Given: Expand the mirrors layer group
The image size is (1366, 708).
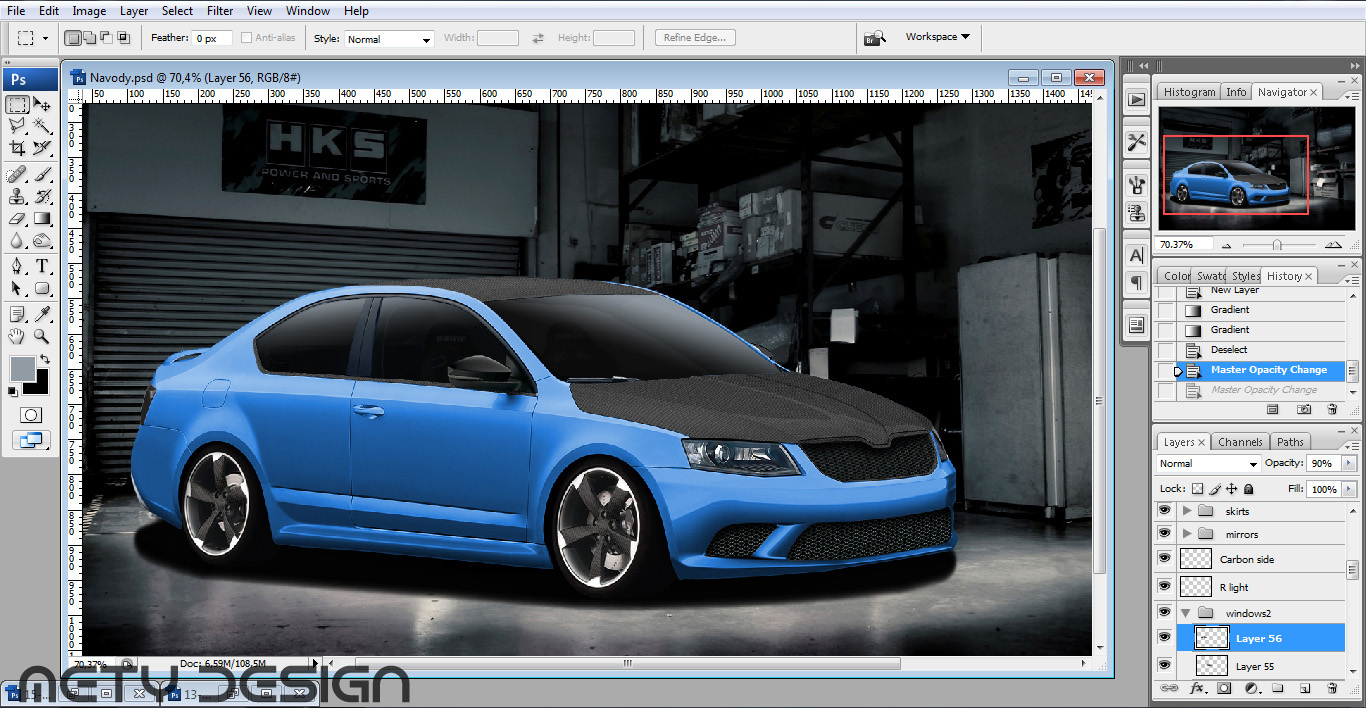Looking at the screenshot, I should (1187, 534).
